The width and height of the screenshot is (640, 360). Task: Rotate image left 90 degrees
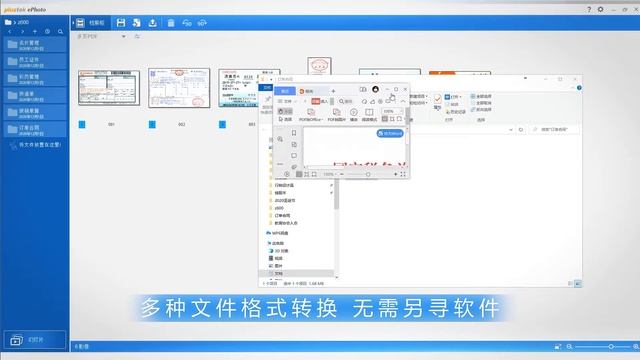click(x=187, y=23)
